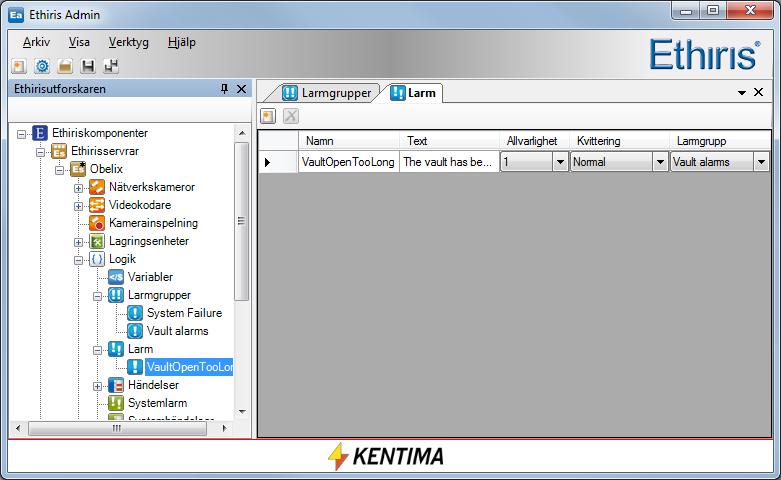Expand the Nätverkskameror node
781x480 pixels.
pyautogui.click(x=78, y=188)
